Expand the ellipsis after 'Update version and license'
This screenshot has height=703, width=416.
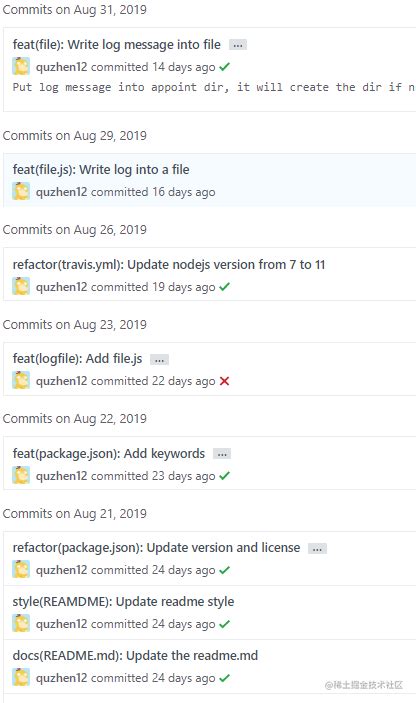317,549
